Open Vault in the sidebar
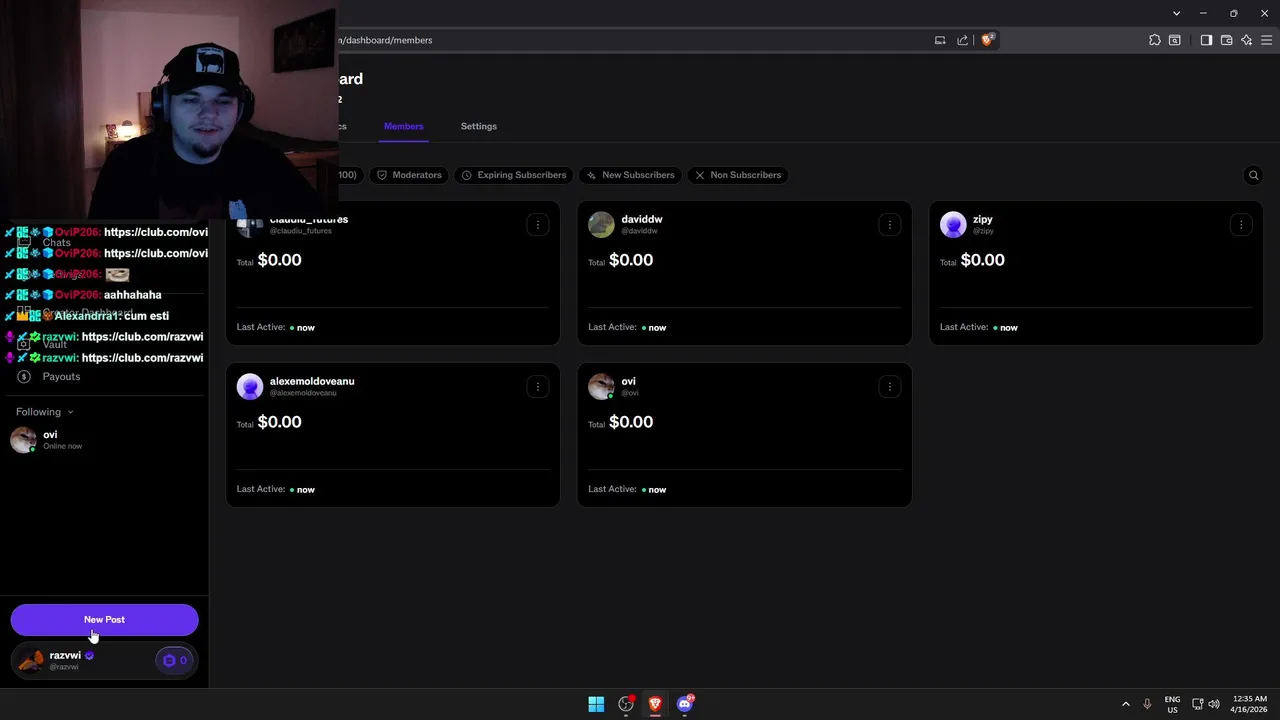 tap(55, 345)
